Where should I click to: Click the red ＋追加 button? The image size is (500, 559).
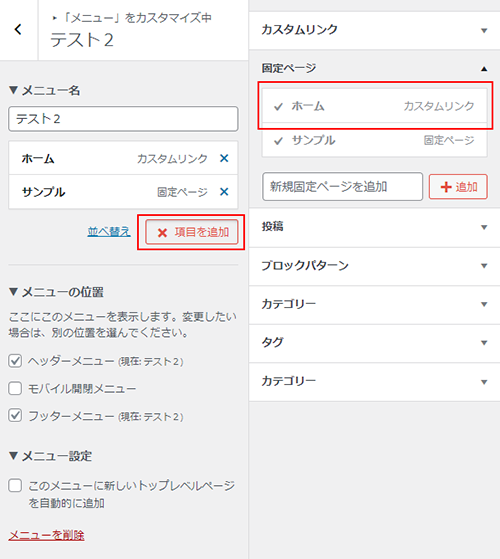pos(458,187)
